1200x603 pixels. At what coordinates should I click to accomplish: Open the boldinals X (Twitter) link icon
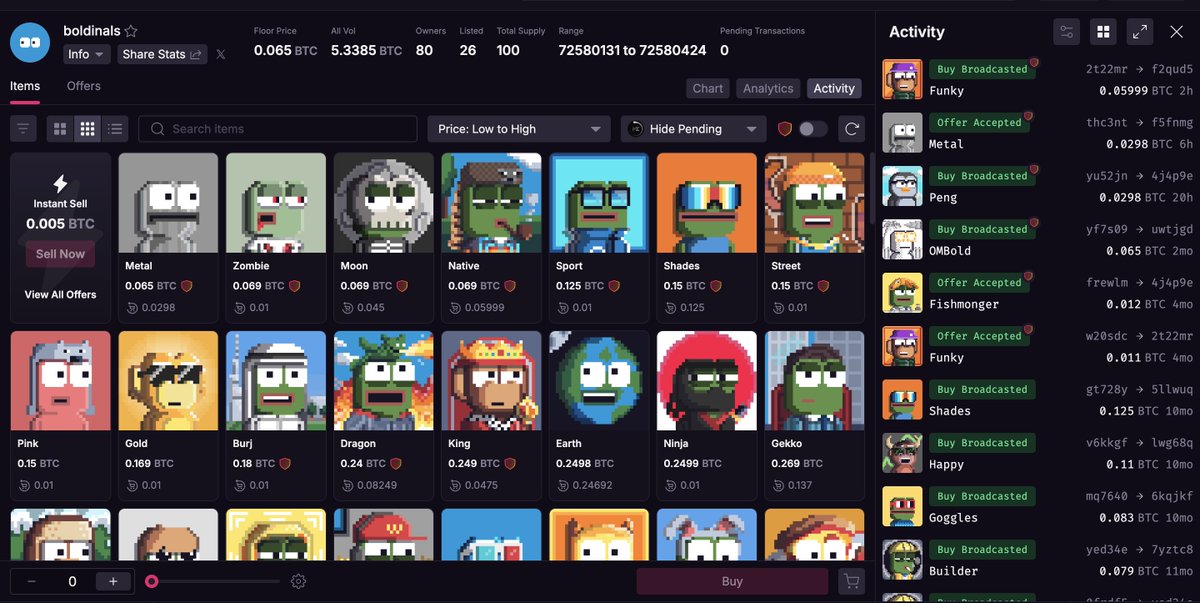point(220,54)
